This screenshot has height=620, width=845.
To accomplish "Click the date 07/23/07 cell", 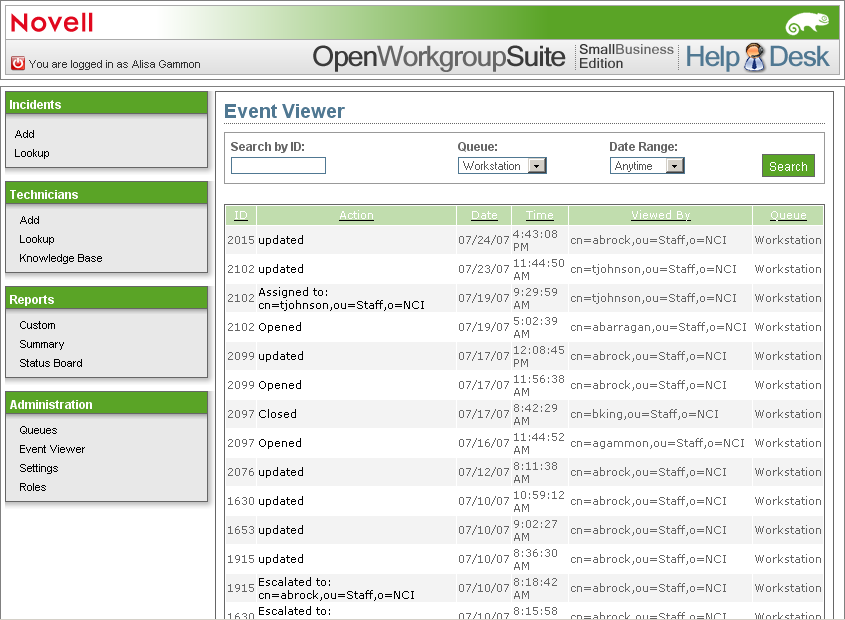I will click(x=483, y=269).
